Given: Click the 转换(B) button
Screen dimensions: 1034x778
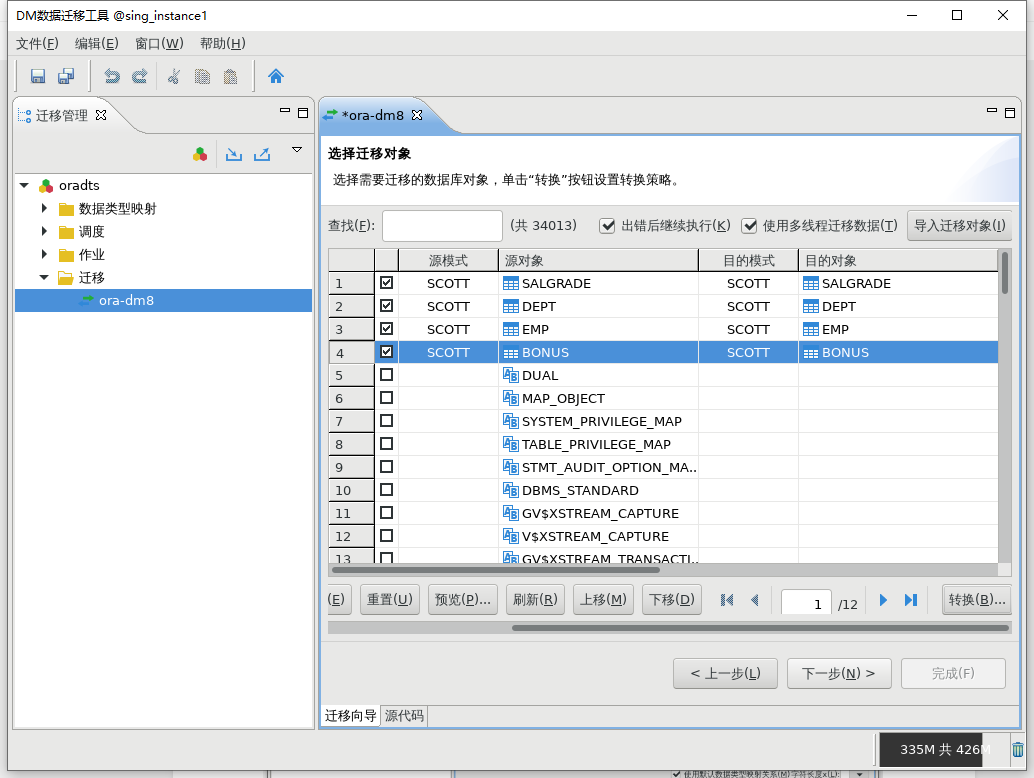Looking at the screenshot, I should click(x=977, y=599).
